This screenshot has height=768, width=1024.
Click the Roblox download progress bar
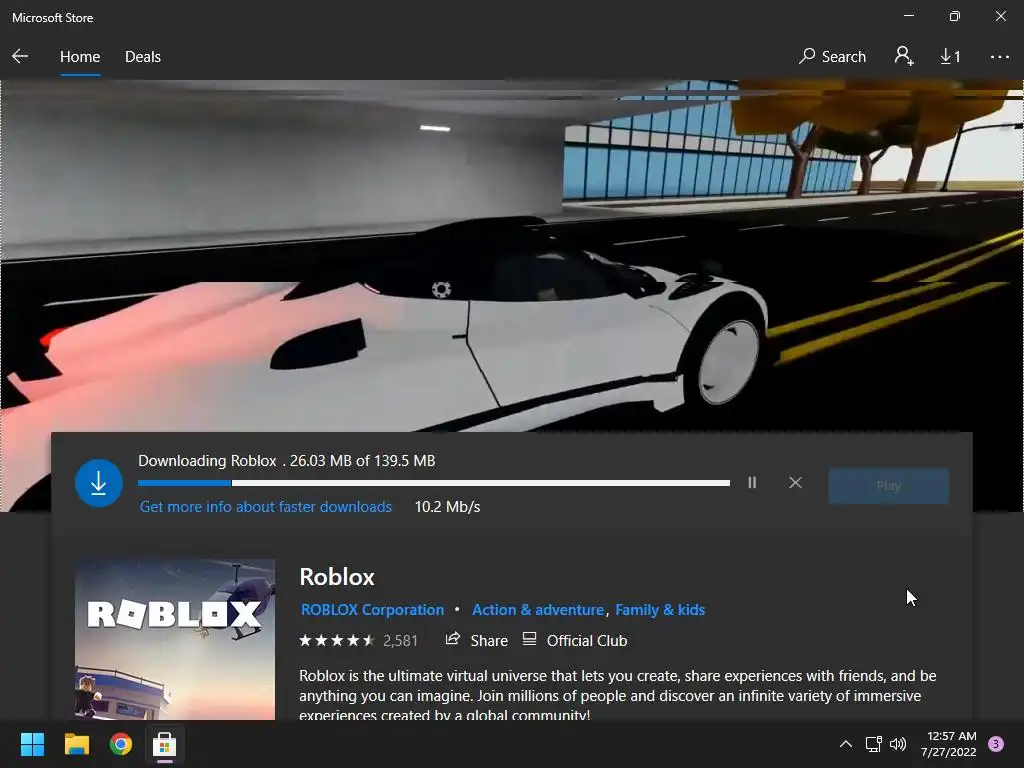[x=434, y=483]
